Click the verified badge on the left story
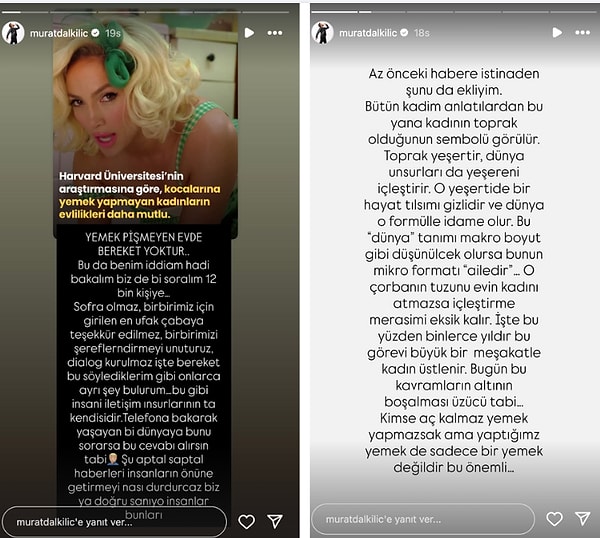Screen dimensions: 600x538 click(96, 33)
